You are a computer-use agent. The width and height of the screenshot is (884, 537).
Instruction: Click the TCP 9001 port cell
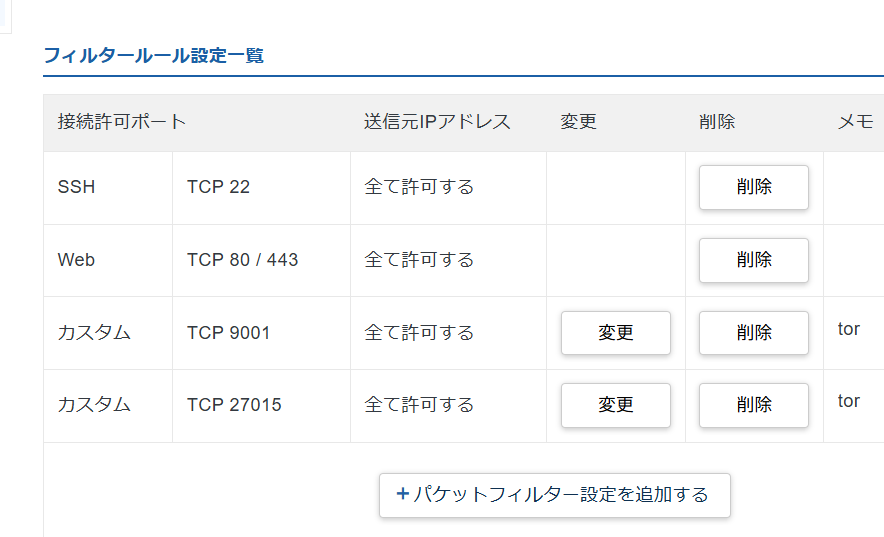228,333
